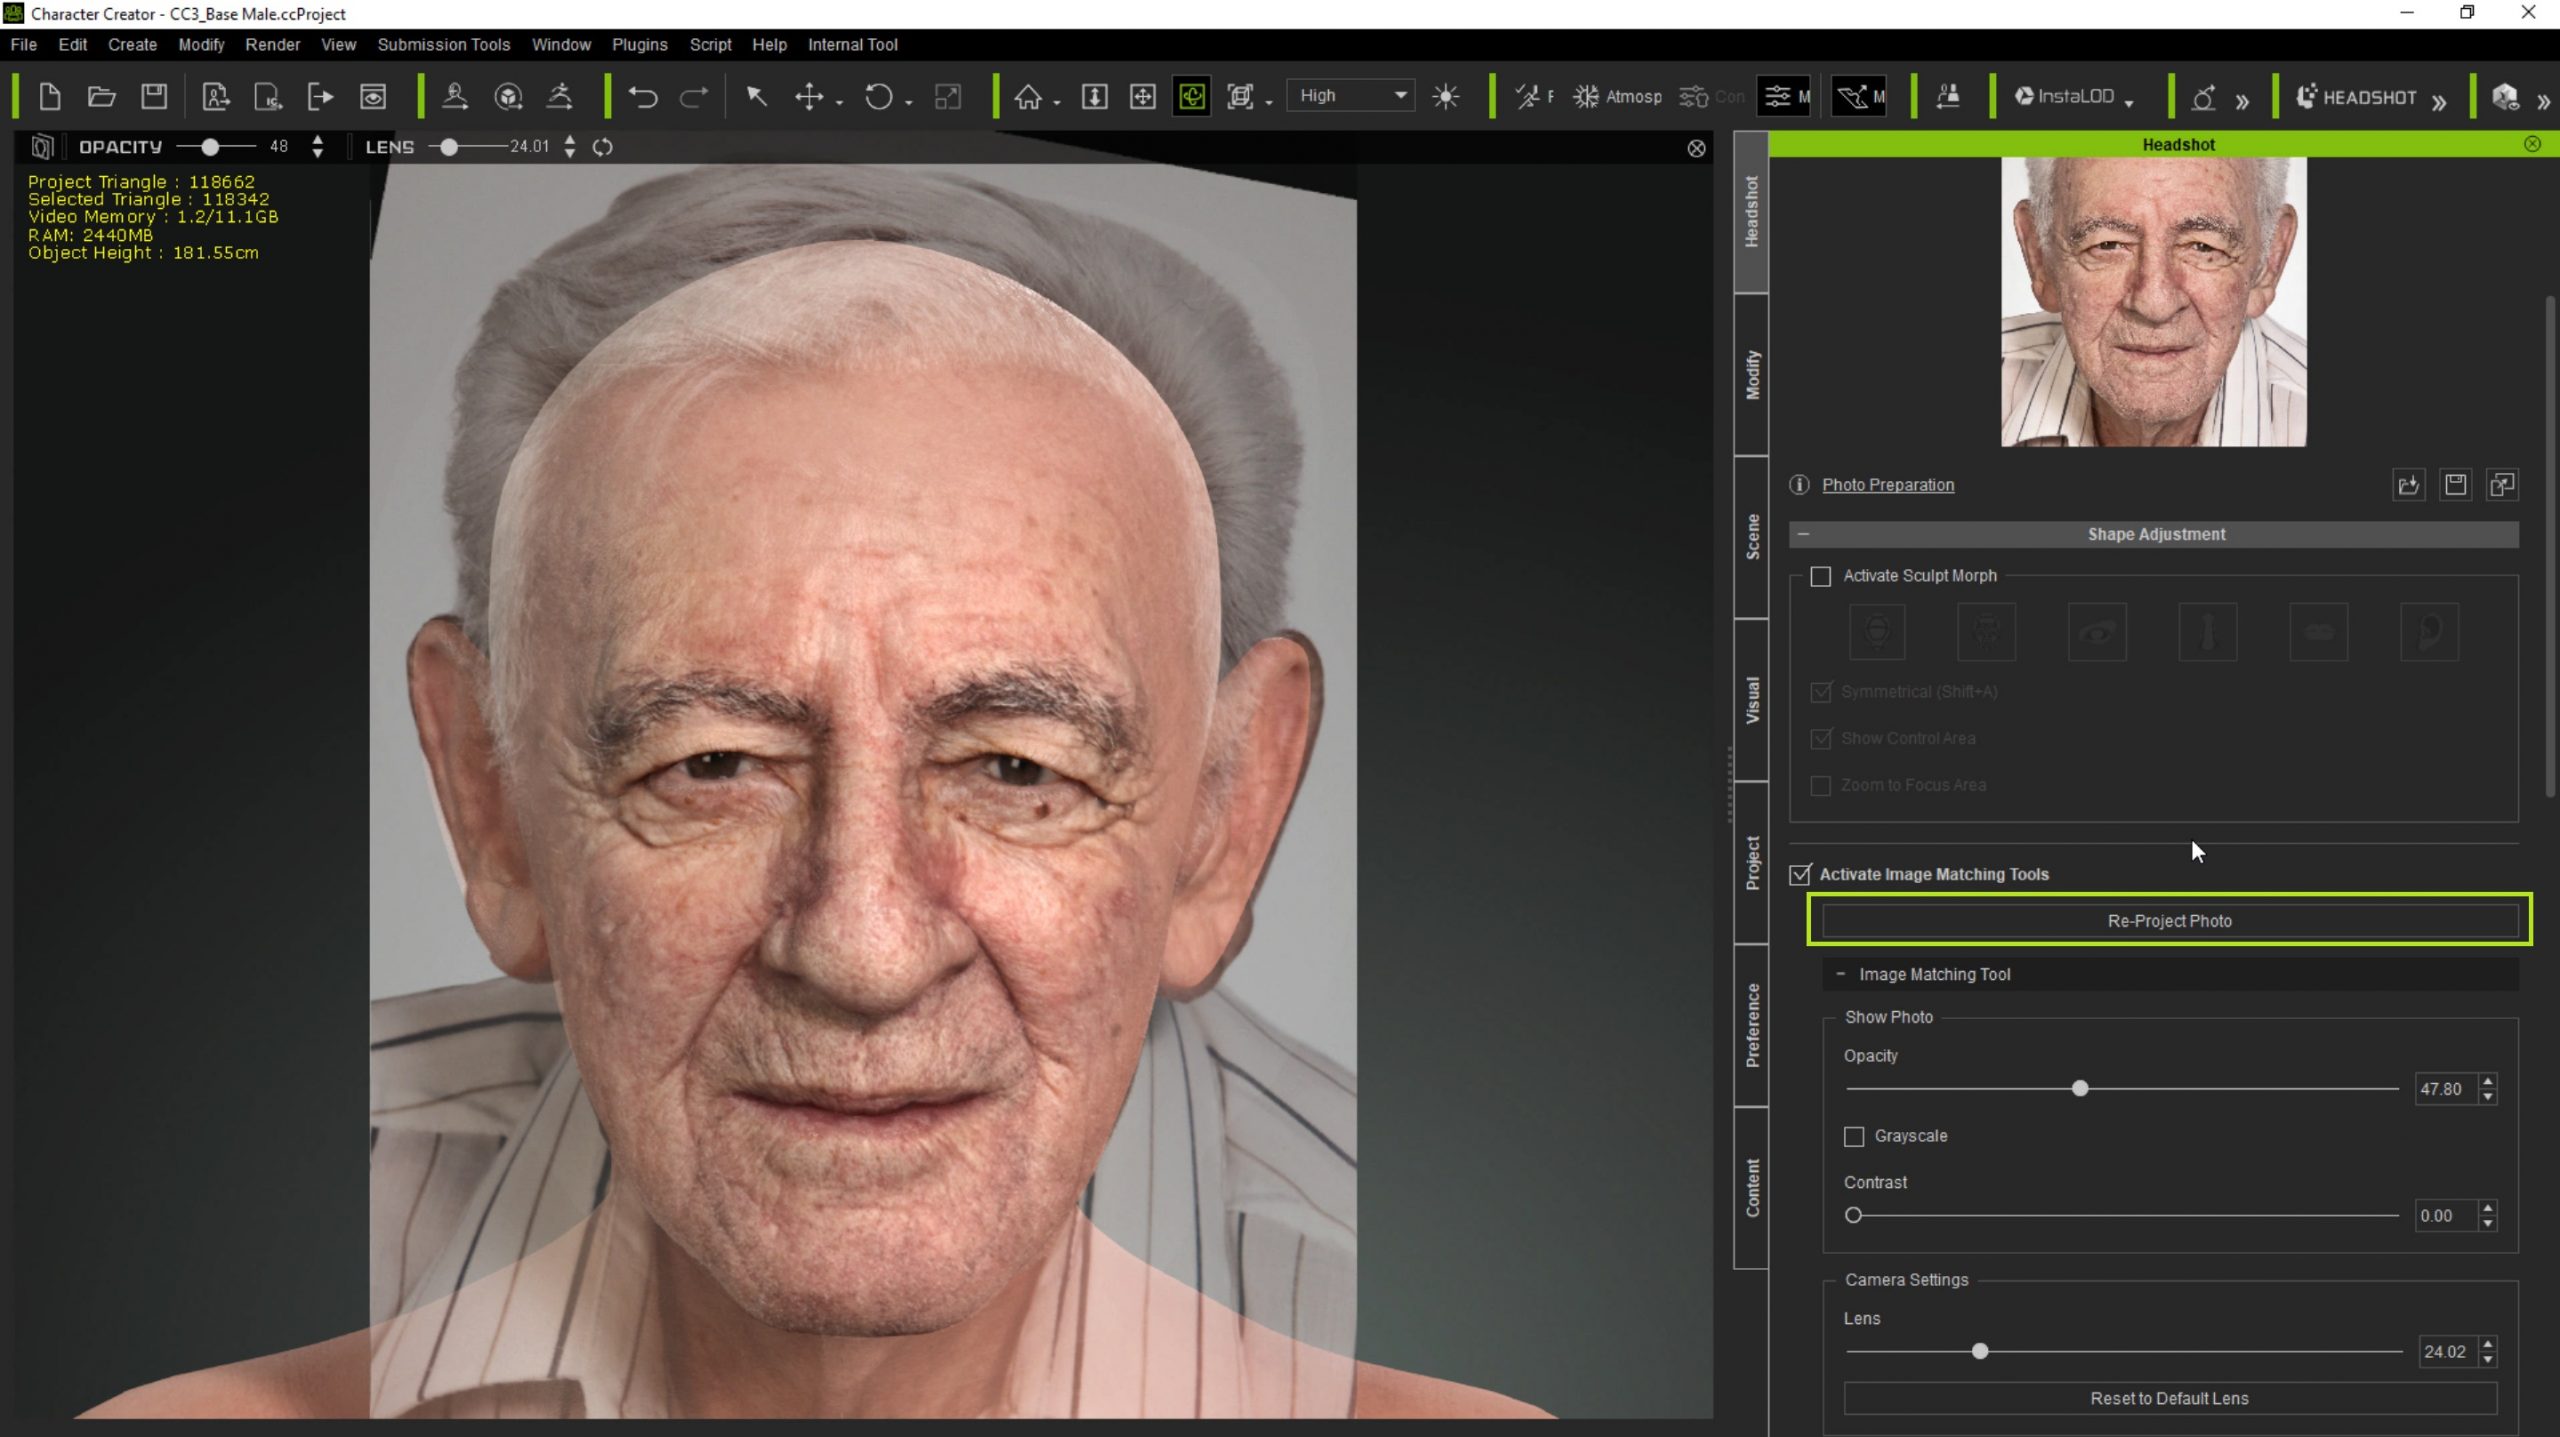2560x1437 pixels.
Task: Collapse the Shape Adjustment section
Action: pyautogui.click(x=1803, y=535)
